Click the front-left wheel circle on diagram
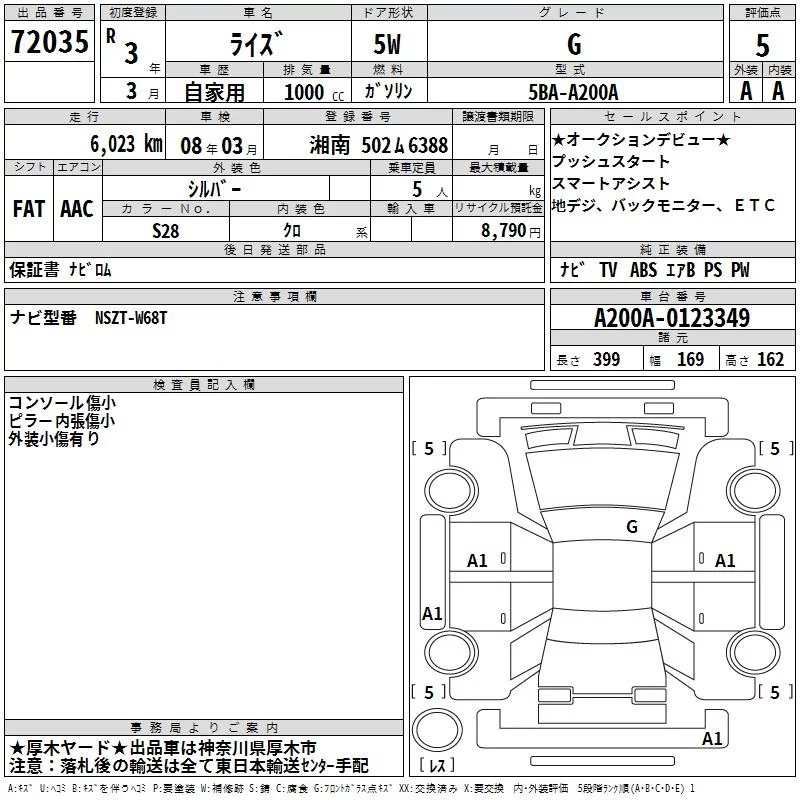This screenshot has height=800, width=800. click(x=451, y=491)
